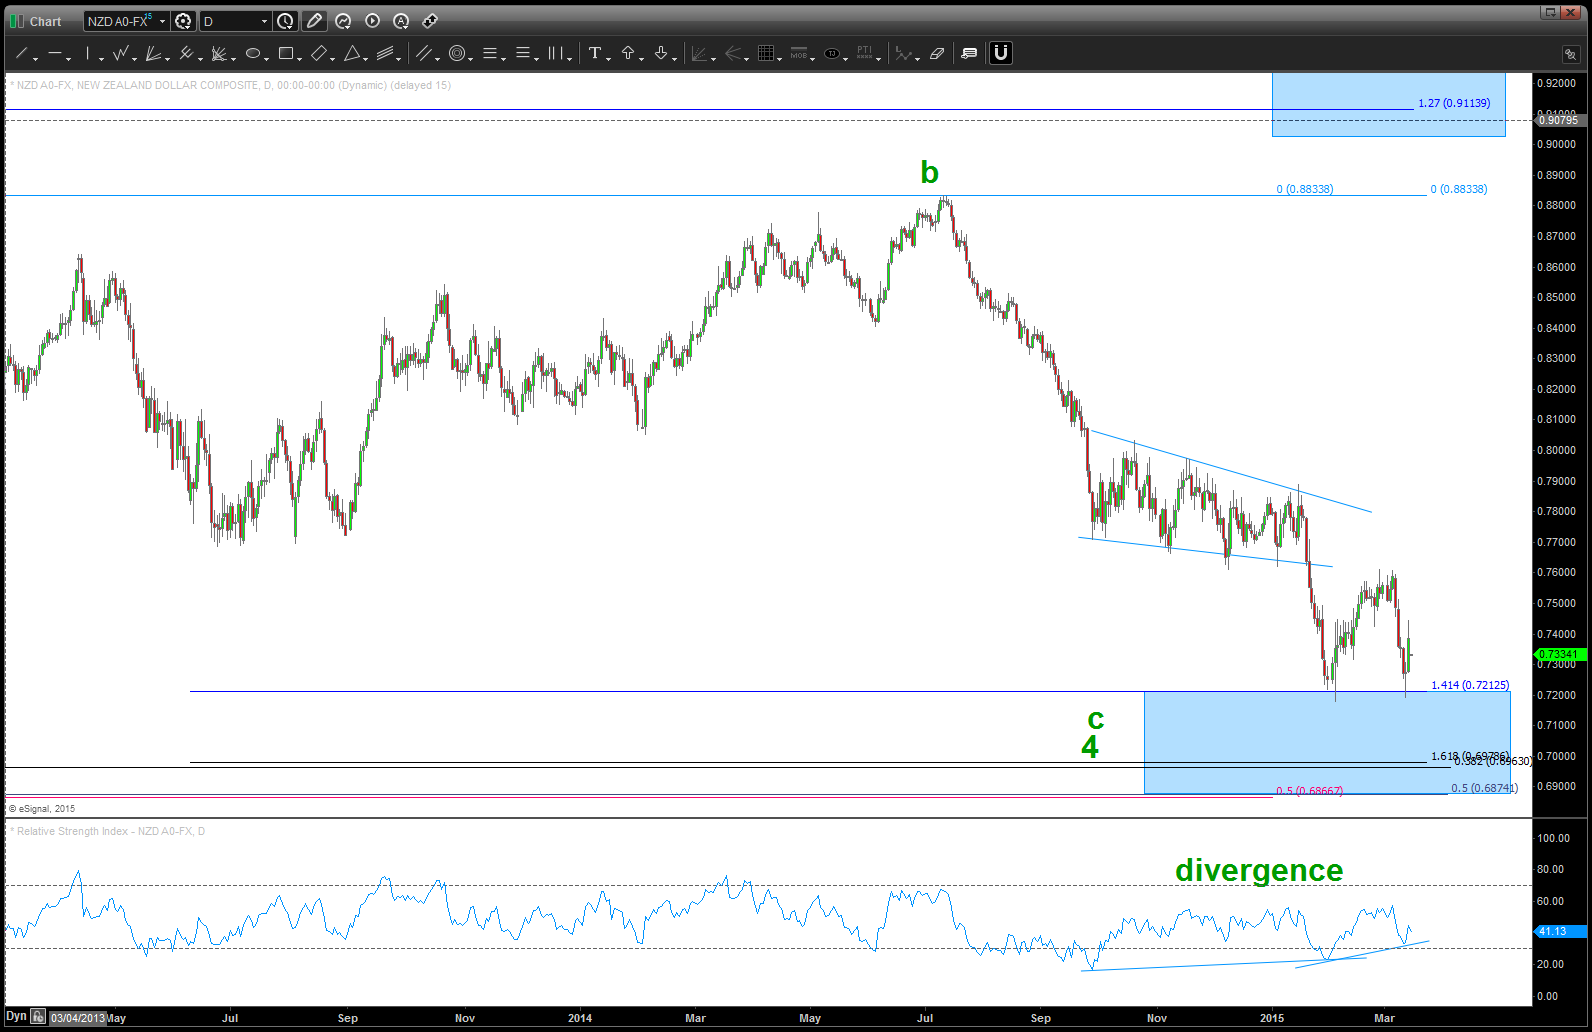Click the 03/04/2013 date field
1592x1032 pixels.
coord(77,1018)
